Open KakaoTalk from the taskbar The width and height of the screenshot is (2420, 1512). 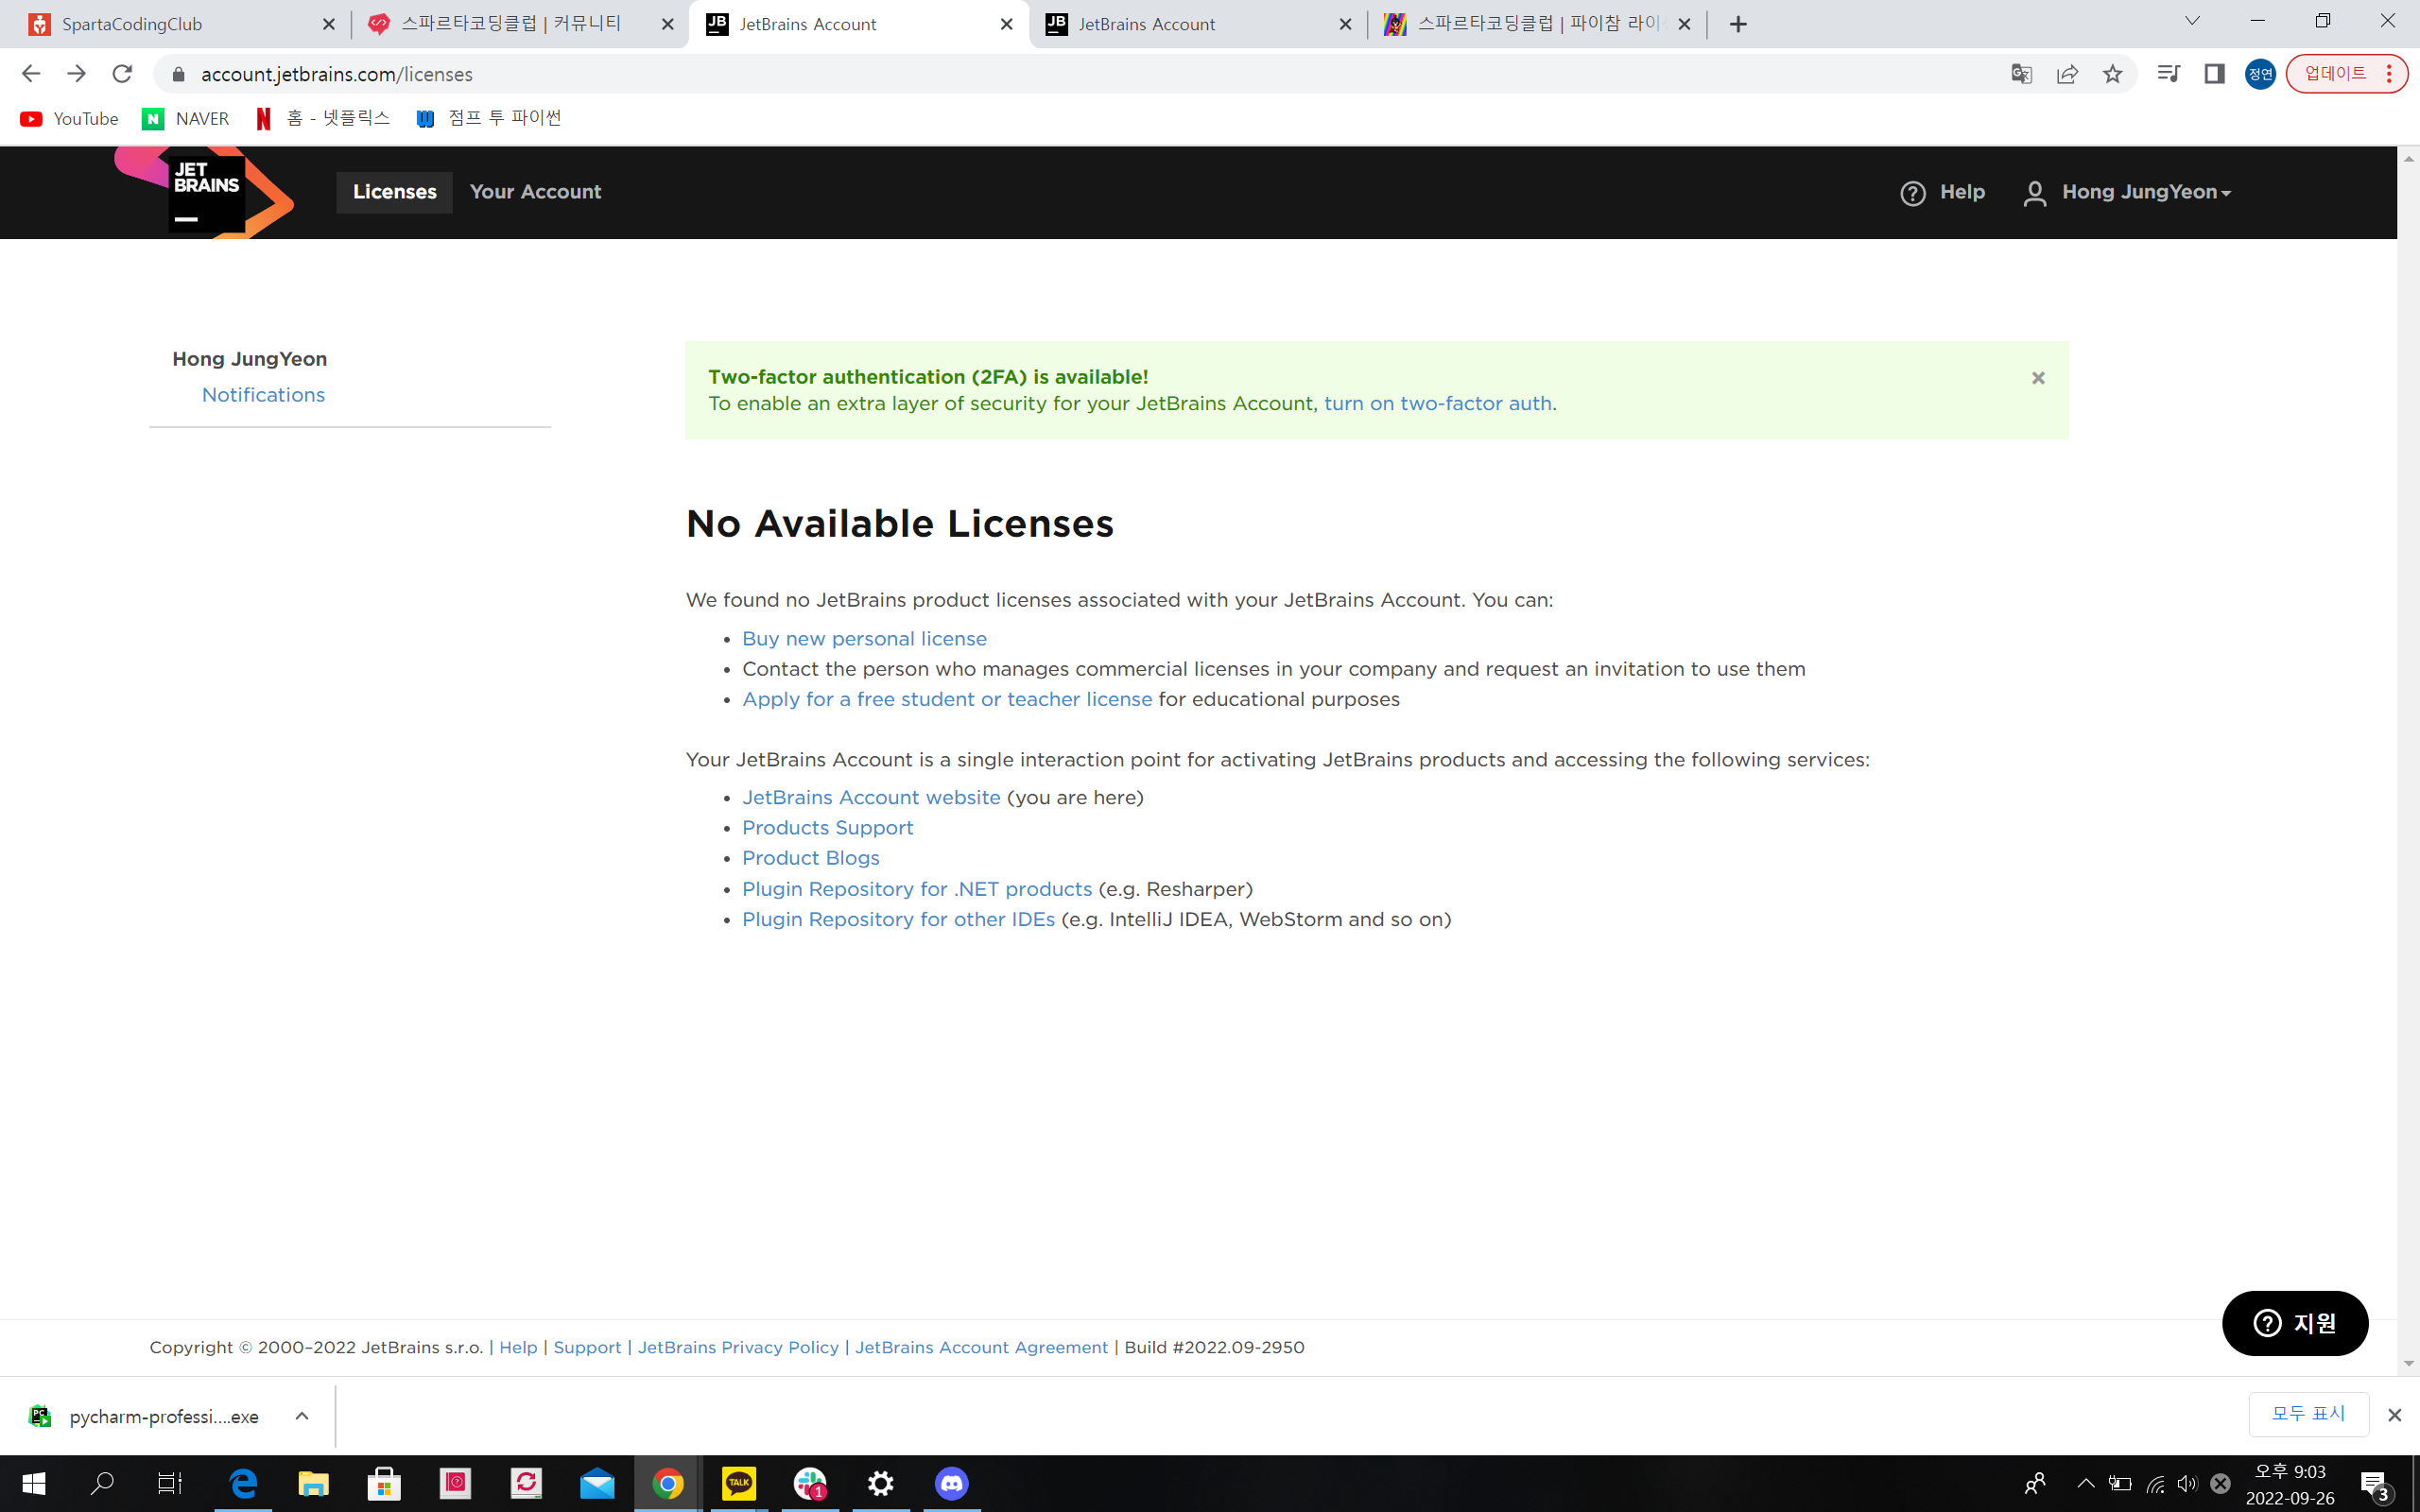click(x=739, y=1484)
